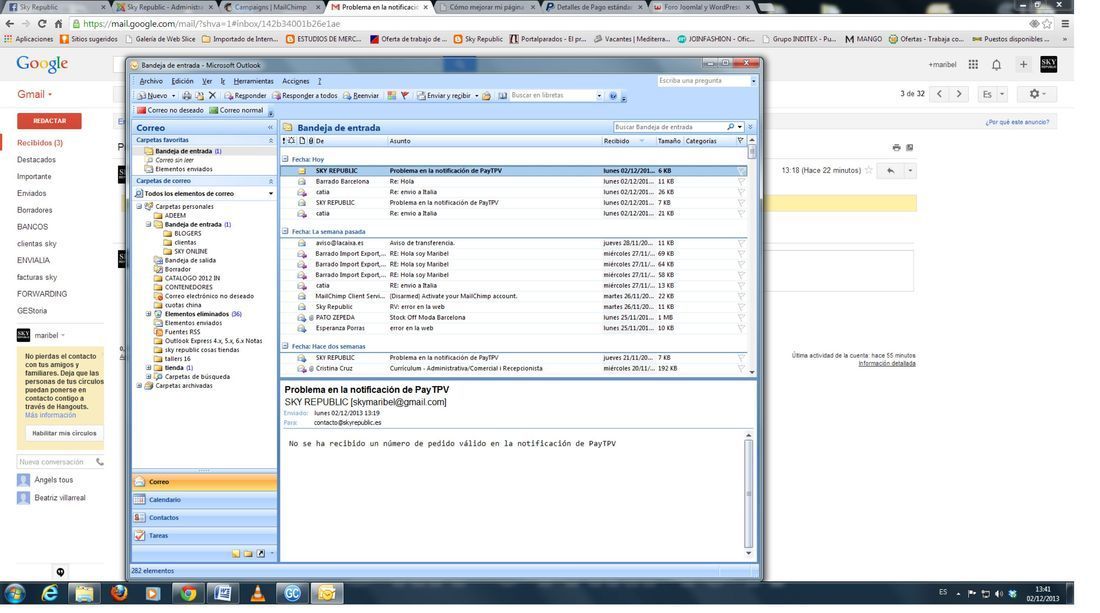
Task: Expand the Elementos eliminados folder
Action: pos(148,314)
